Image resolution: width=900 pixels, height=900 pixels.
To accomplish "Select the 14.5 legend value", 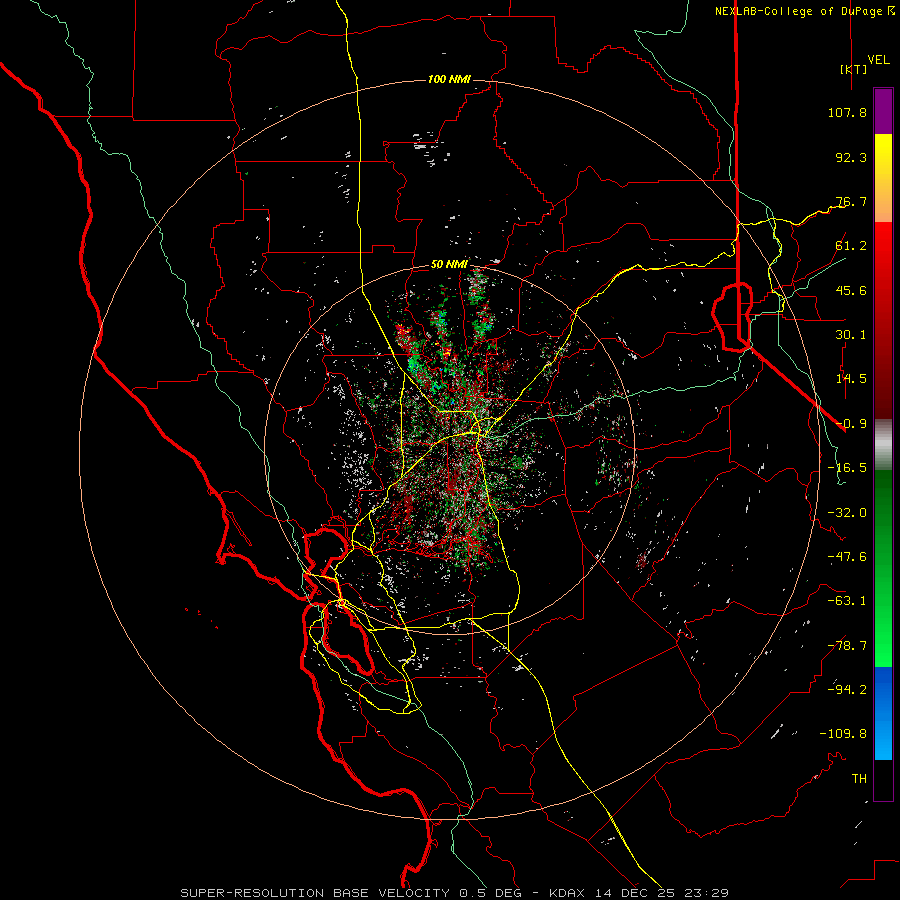I will coord(851,379).
